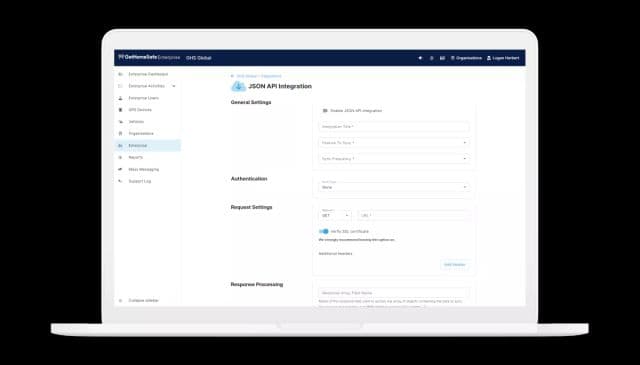This screenshot has width=640, height=365.
Task: Click the 'General Settings' heading
Action: [251, 102]
